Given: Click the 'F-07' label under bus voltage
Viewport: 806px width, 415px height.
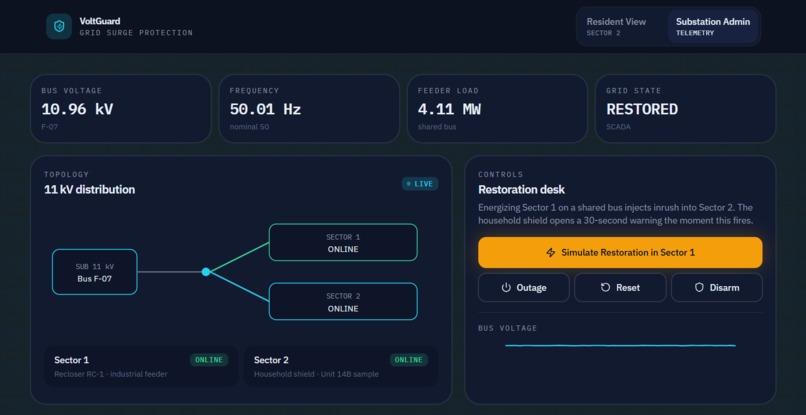Looking at the screenshot, I should pos(49,127).
